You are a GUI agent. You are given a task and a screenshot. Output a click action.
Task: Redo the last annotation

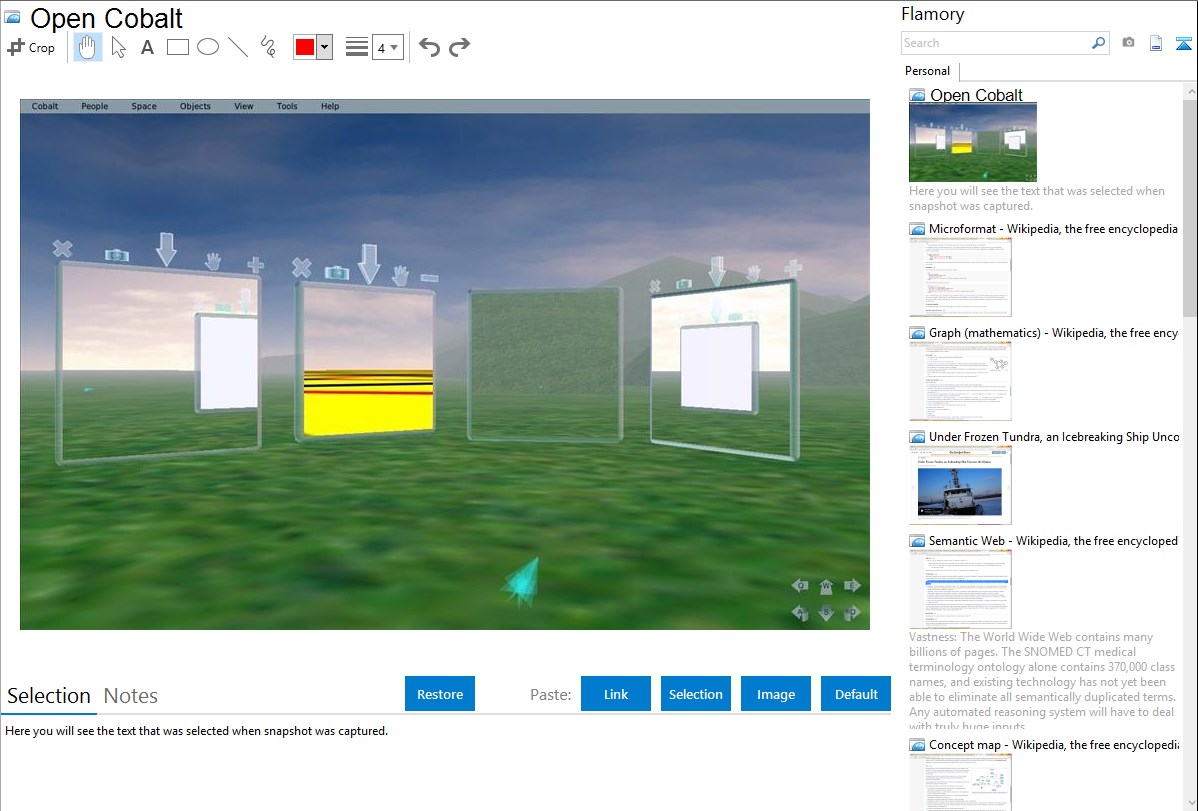click(459, 47)
